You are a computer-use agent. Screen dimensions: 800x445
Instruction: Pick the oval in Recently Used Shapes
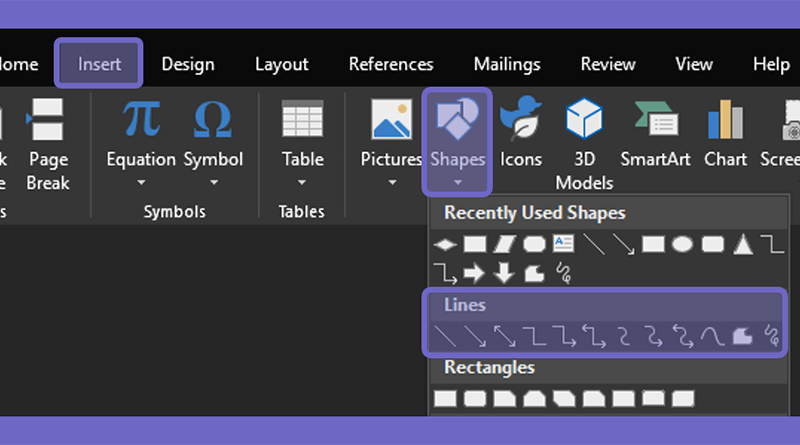[682, 244]
